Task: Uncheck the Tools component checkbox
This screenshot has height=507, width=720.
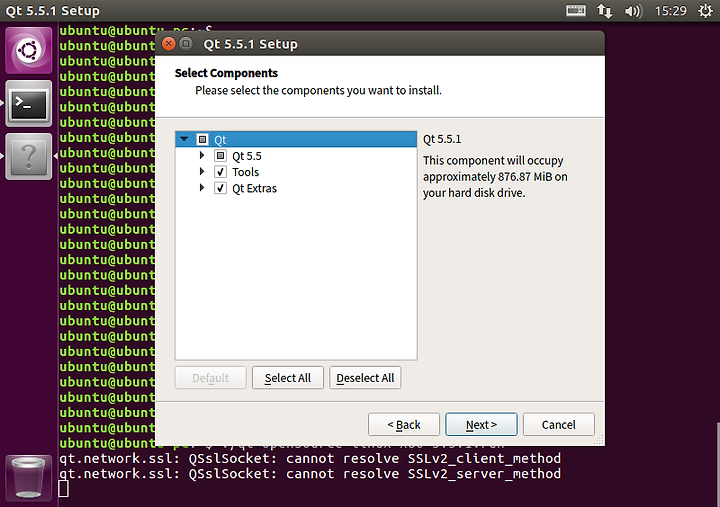Action: 220,172
